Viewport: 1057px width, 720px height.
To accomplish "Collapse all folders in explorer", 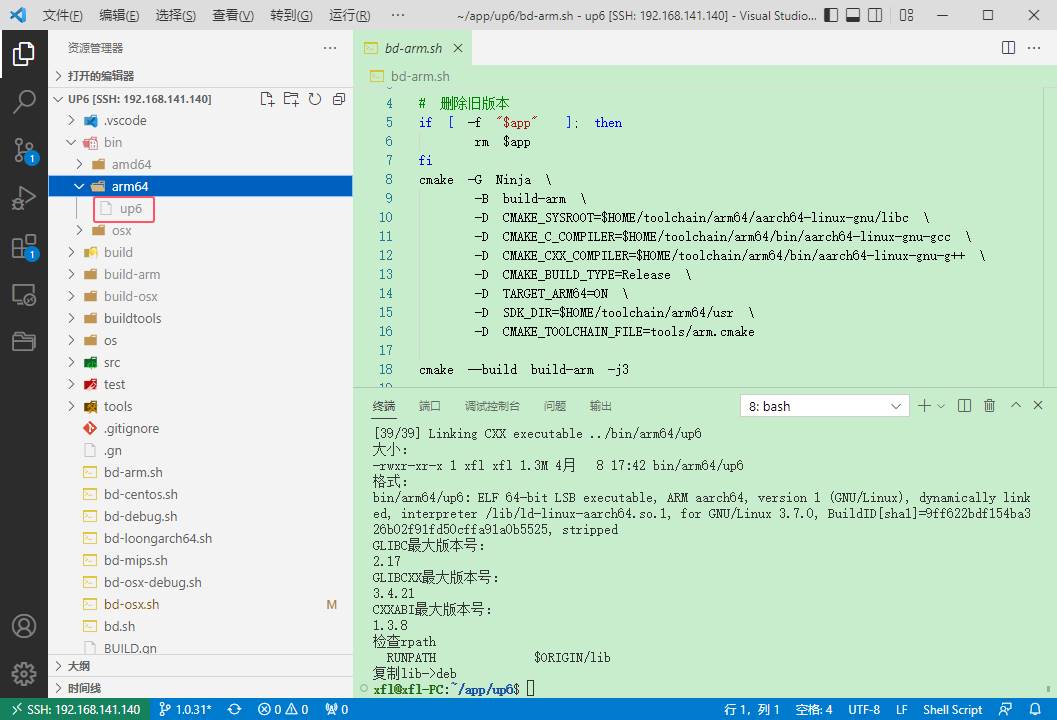I will coord(339,99).
